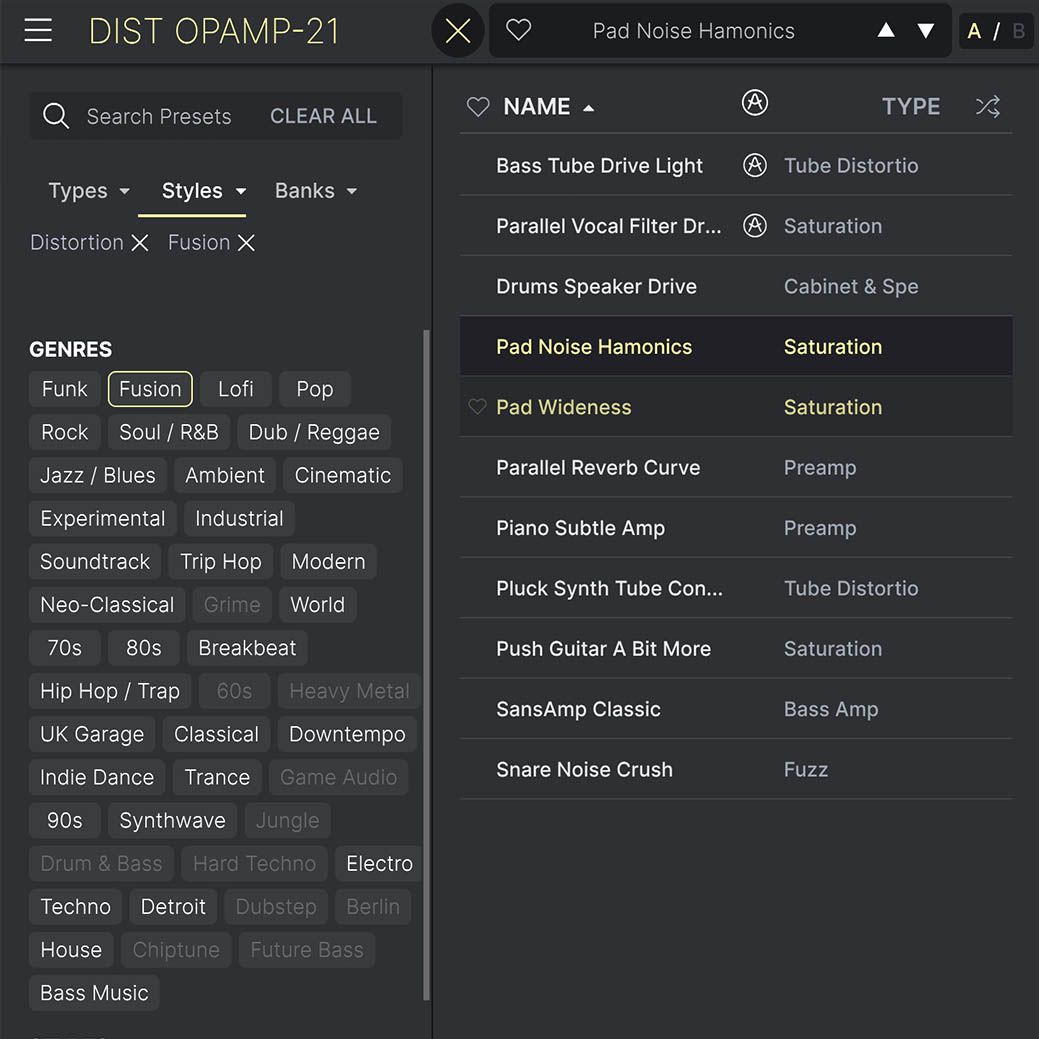The image size is (1039, 1039).
Task: Switch to the B preset state
Action: click(1018, 31)
